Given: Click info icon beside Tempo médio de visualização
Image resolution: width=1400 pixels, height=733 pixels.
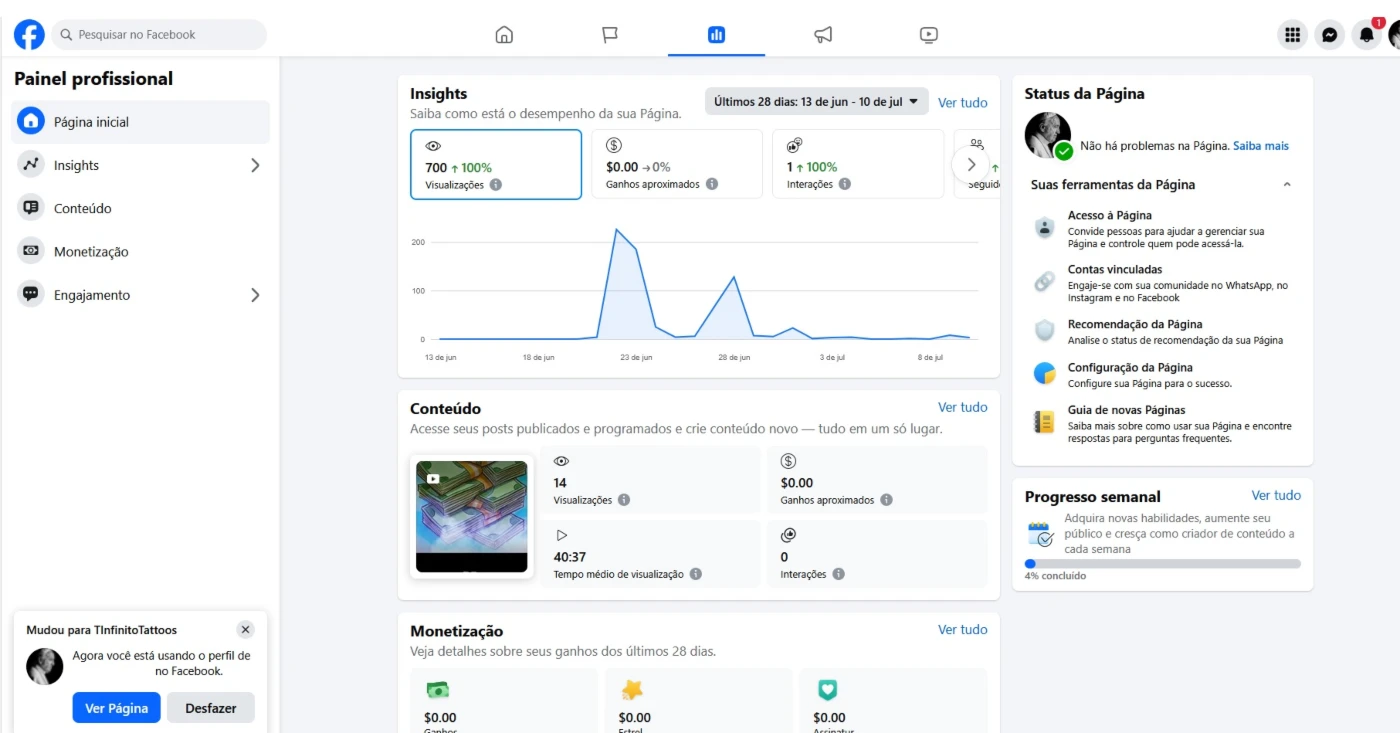Looking at the screenshot, I should [696, 574].
